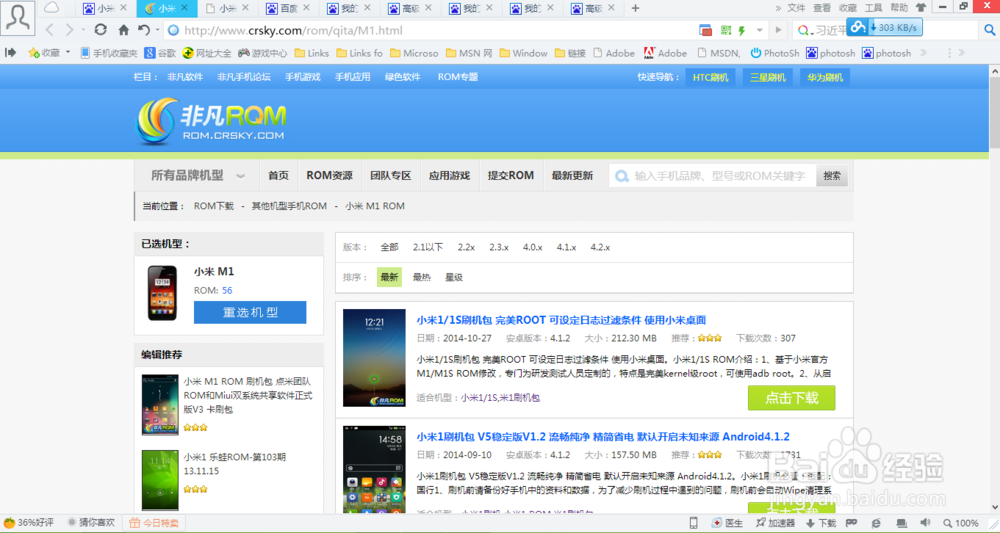Click the 100% zoom level control
Image resolution: width=1000 pixels, height=533 pixels.
pyautogui.click(x=961, y=523)
